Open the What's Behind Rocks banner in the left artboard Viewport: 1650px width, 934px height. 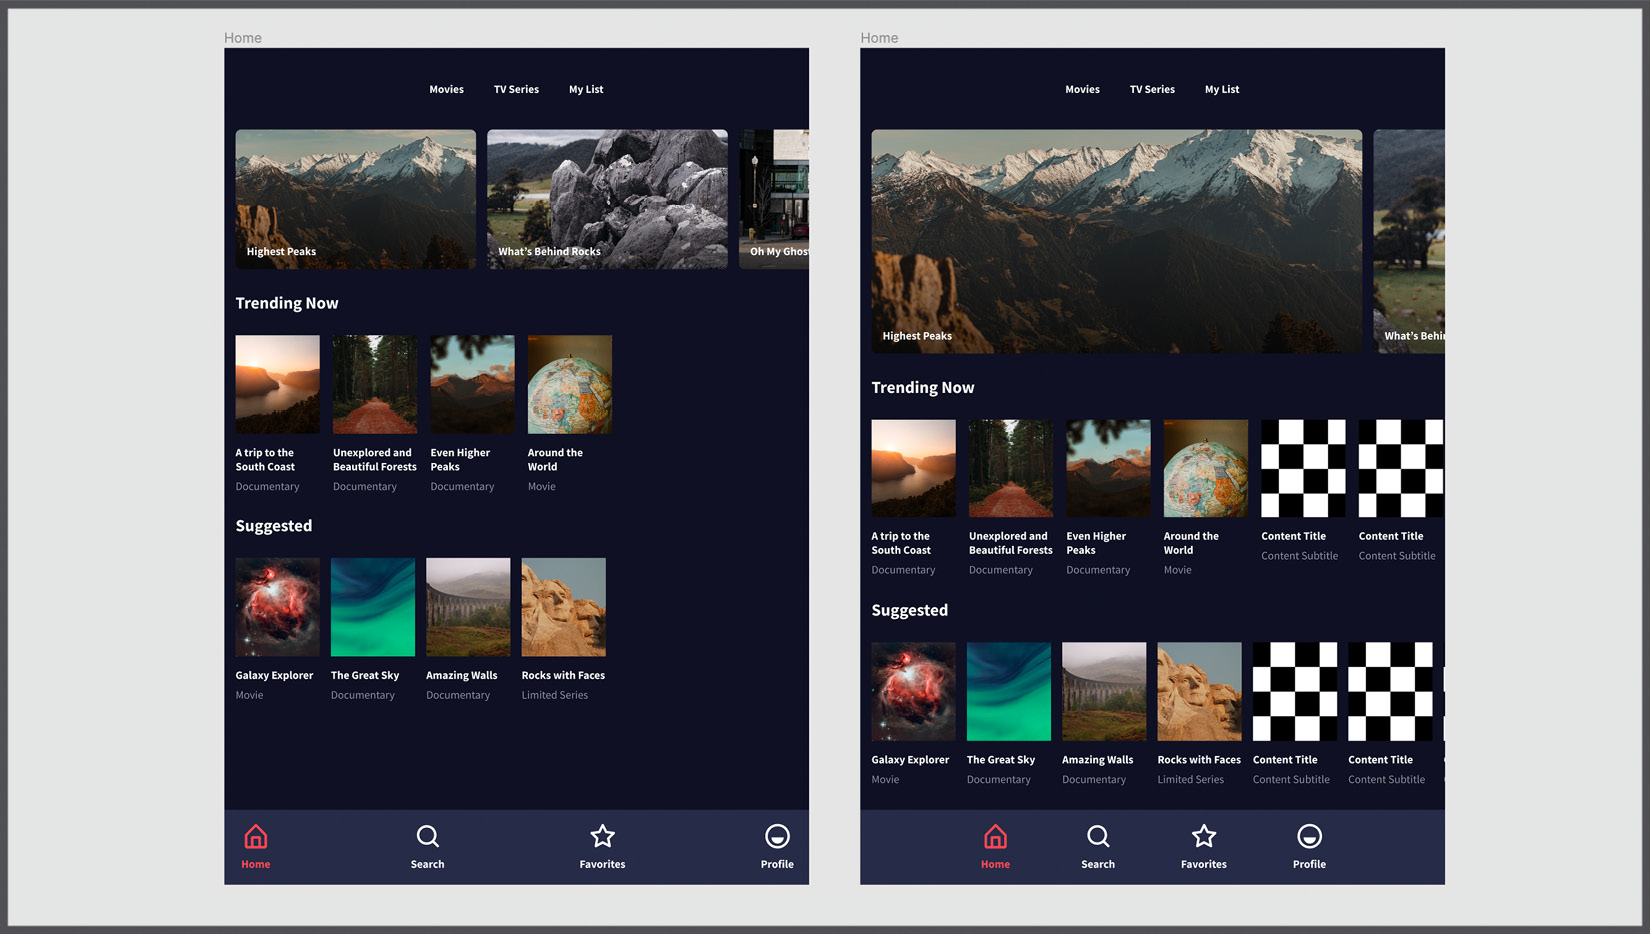pyautogui.click(x=607, y=199)
